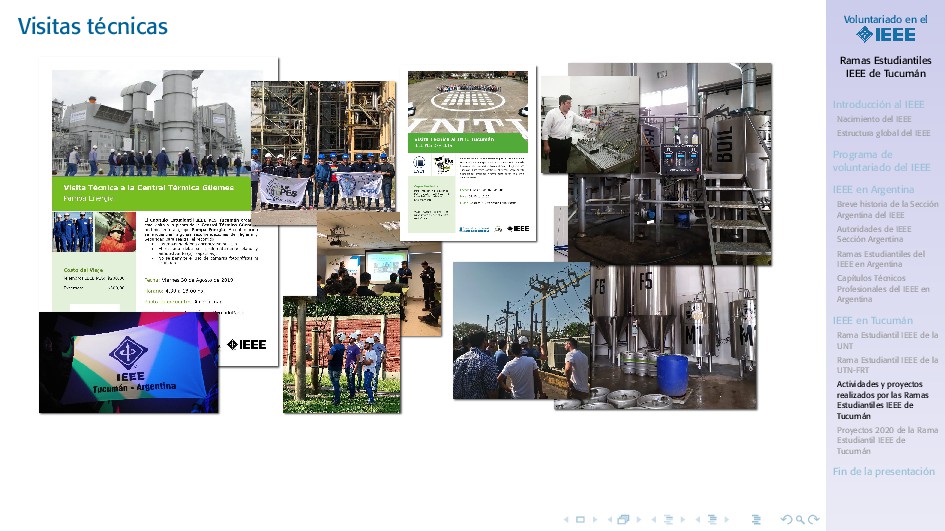Image resolution: width=945 pixels, height=531 pixels.
Task: Open 'IEEE en Argentina' section
Action: point(873,189)
